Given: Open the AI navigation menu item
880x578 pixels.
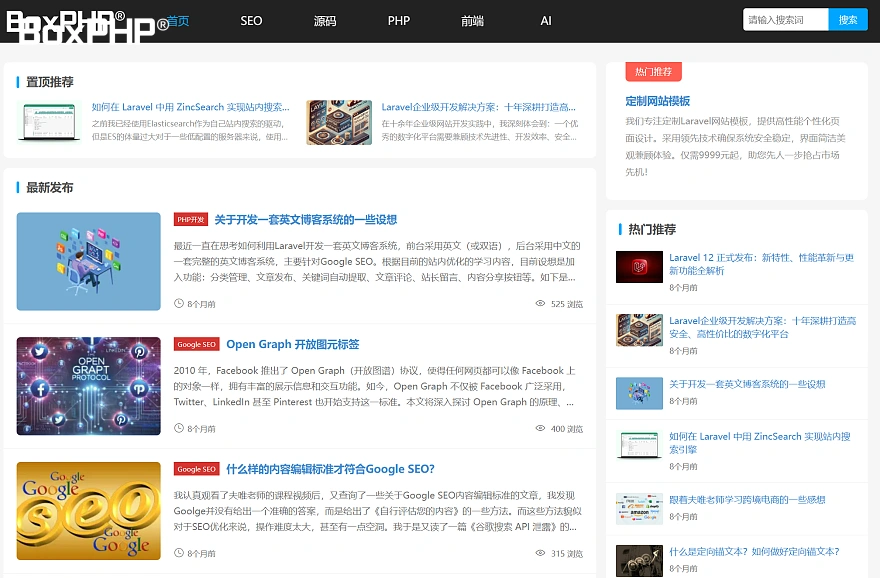Looking at the screenshot, I should coord(546,21).
